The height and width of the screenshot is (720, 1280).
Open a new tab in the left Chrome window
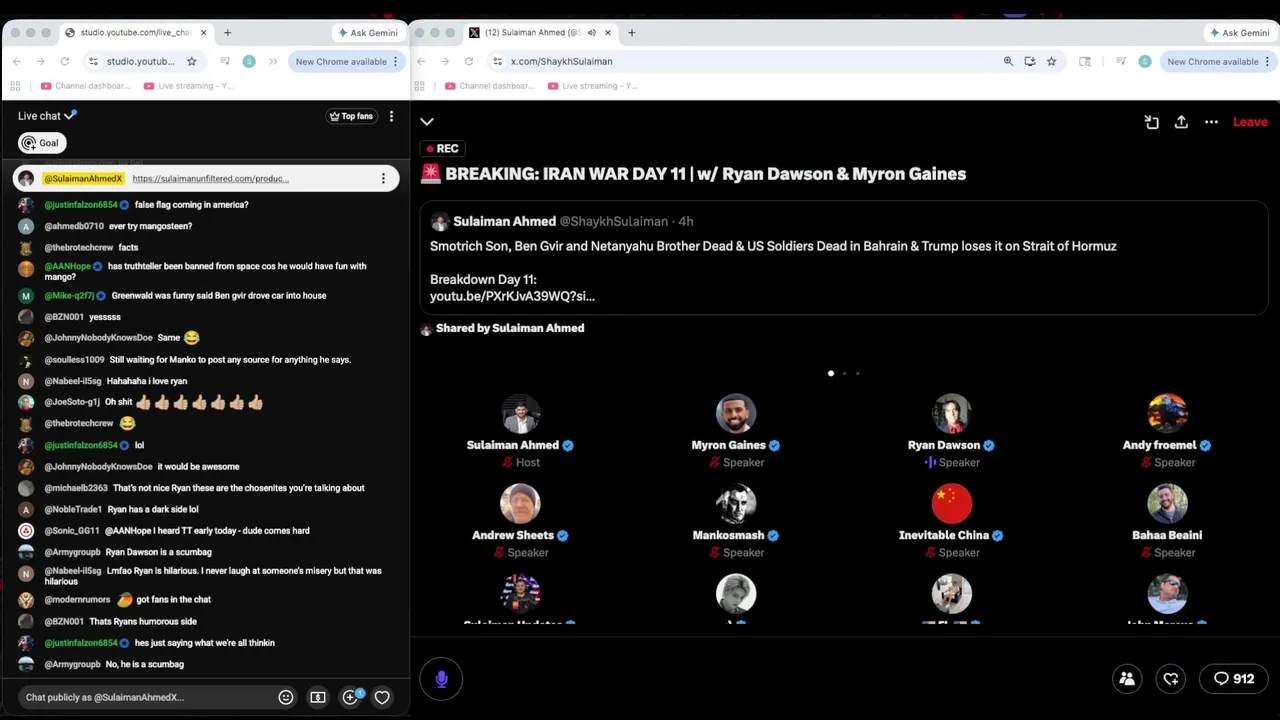[227, 33]
